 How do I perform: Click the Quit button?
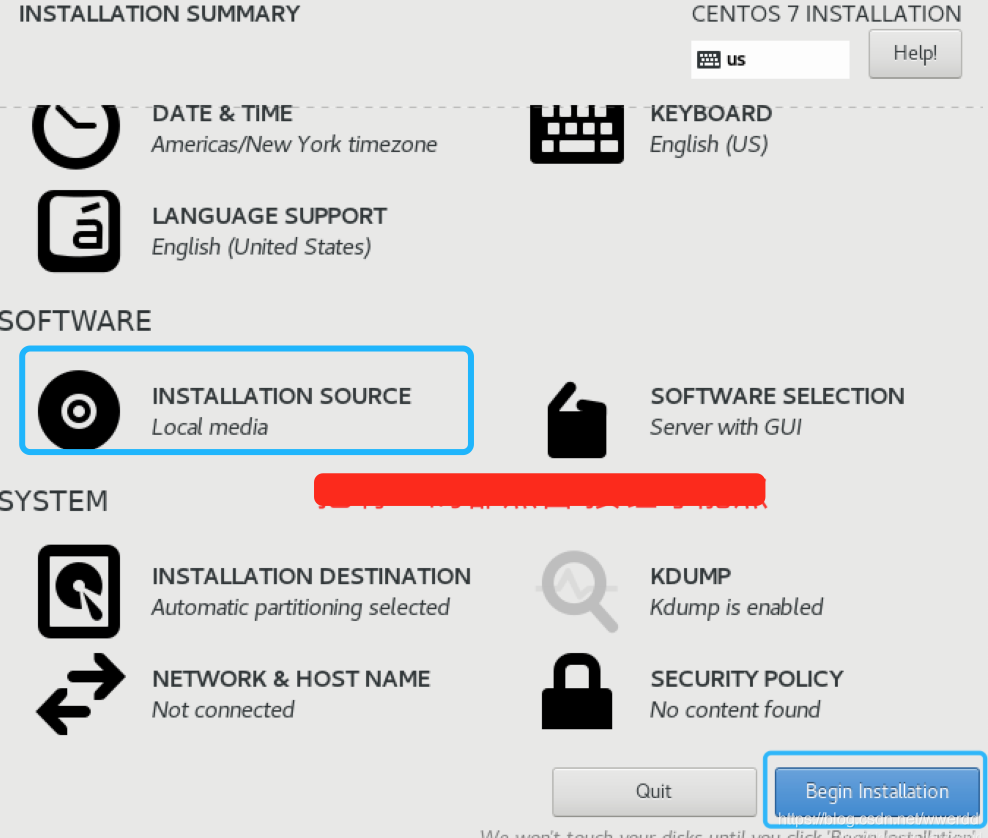pos(654,791)
